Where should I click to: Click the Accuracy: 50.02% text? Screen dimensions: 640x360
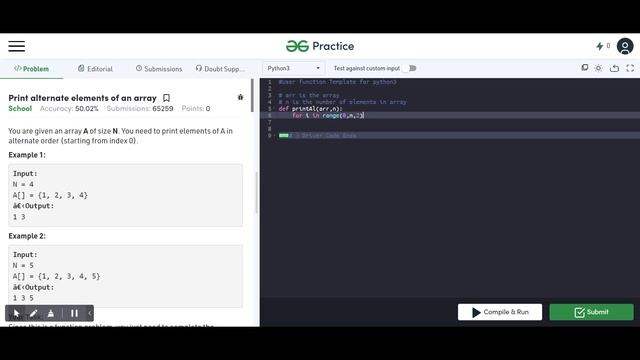pyautogui.click(x=69, y=109)
